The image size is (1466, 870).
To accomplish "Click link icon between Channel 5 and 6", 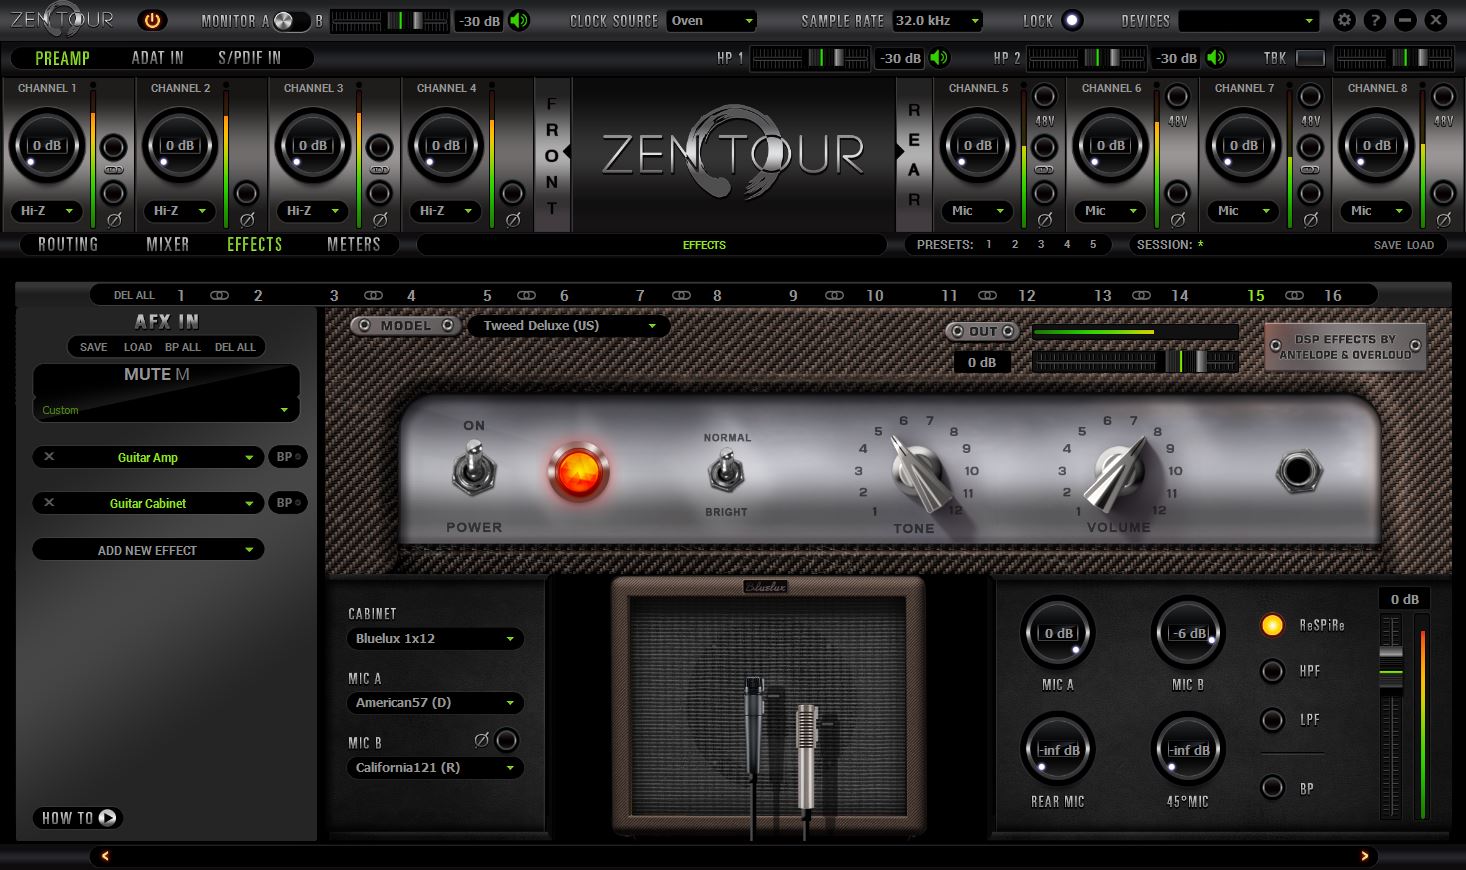I will pos(1044,170).
